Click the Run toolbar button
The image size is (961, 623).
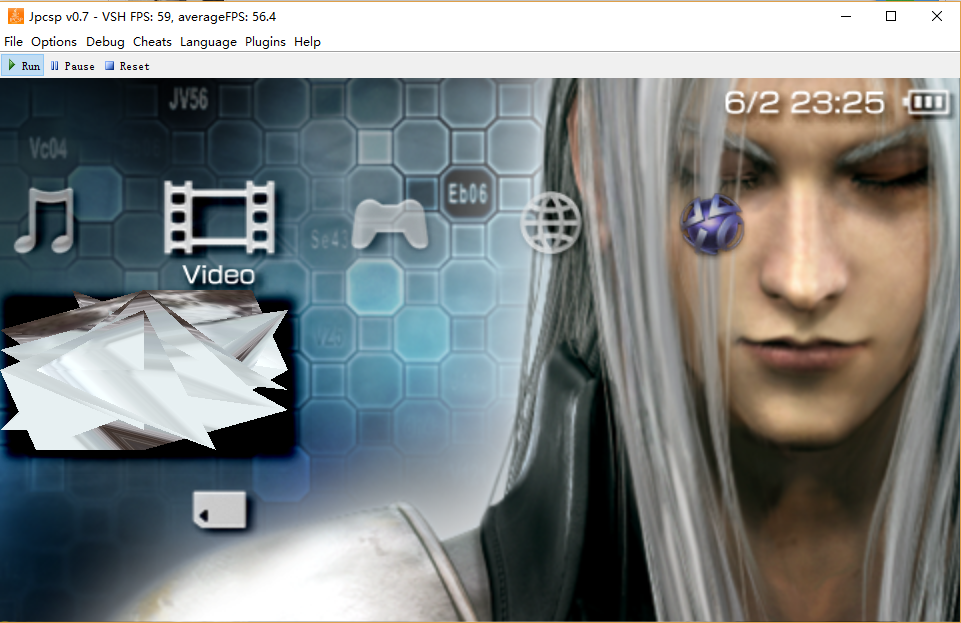point(23,66)
